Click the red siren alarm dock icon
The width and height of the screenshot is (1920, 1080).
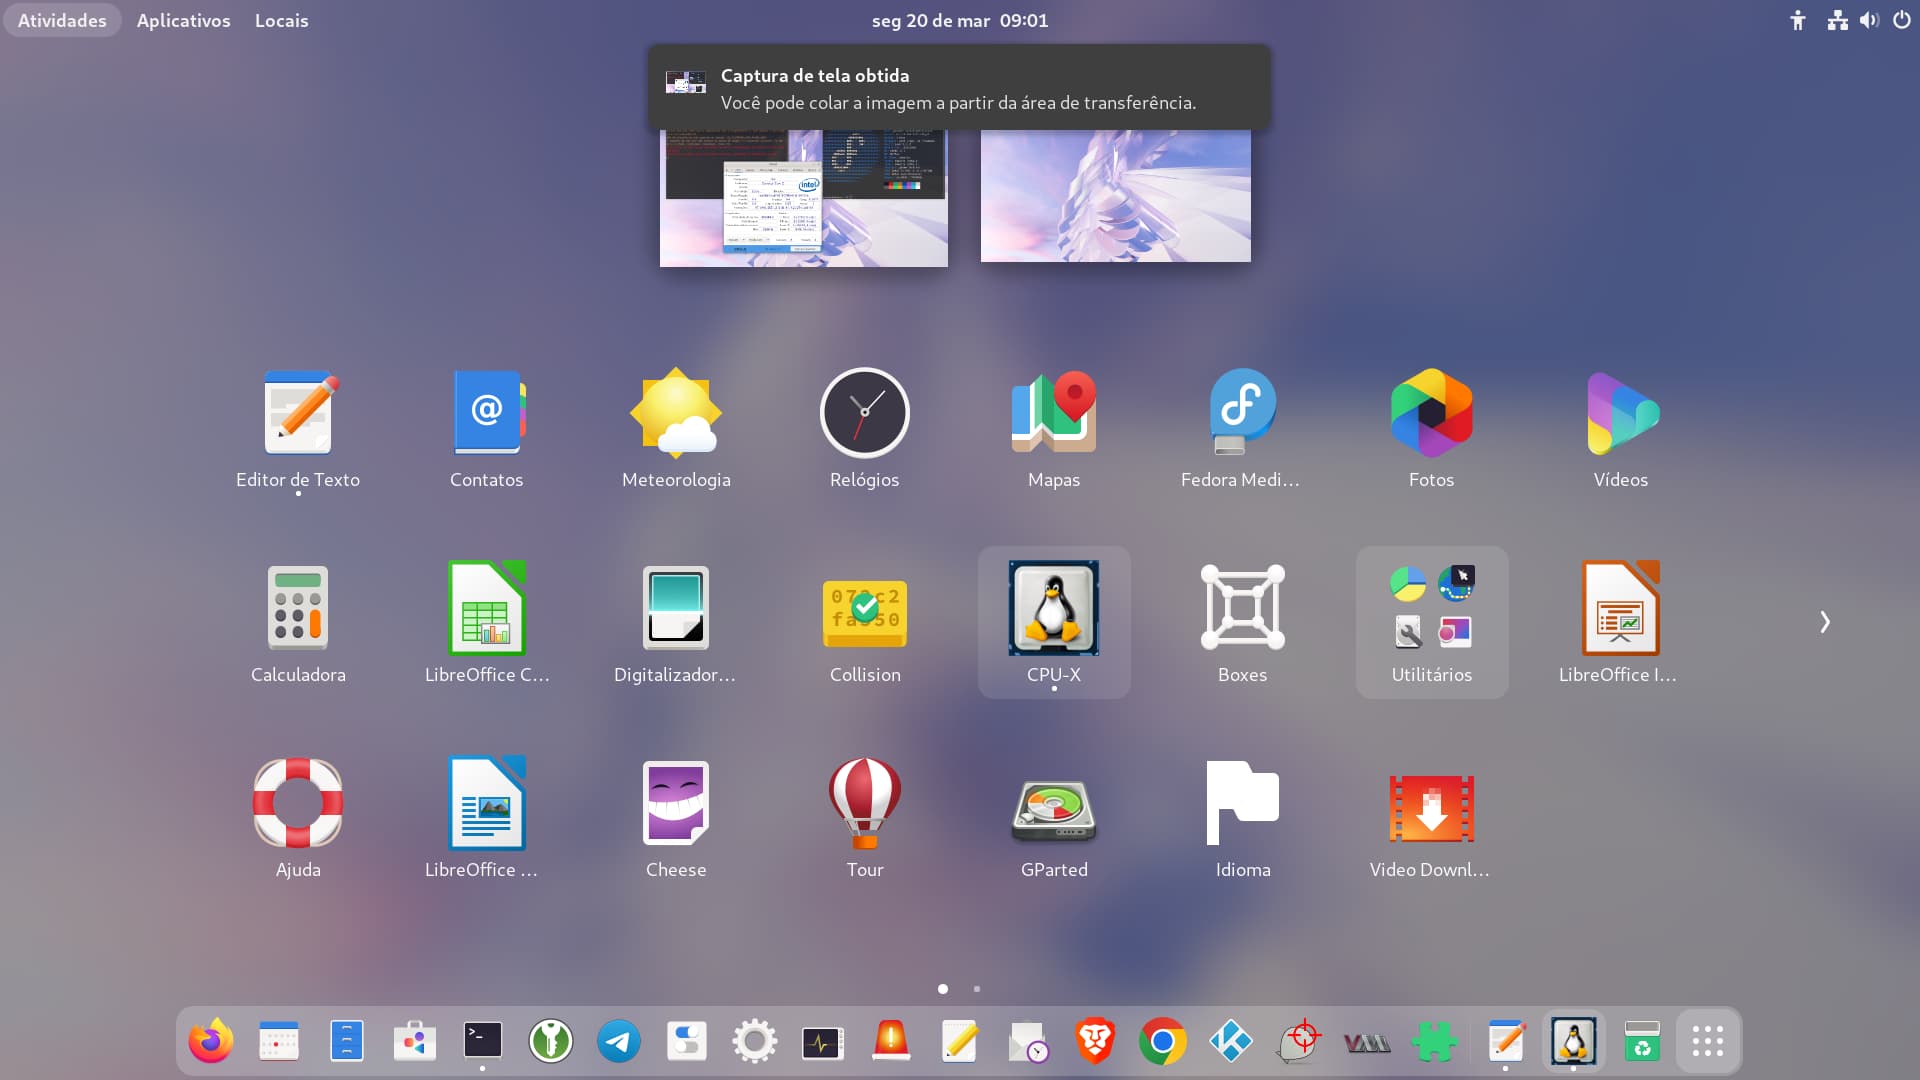pos(891,1042)
